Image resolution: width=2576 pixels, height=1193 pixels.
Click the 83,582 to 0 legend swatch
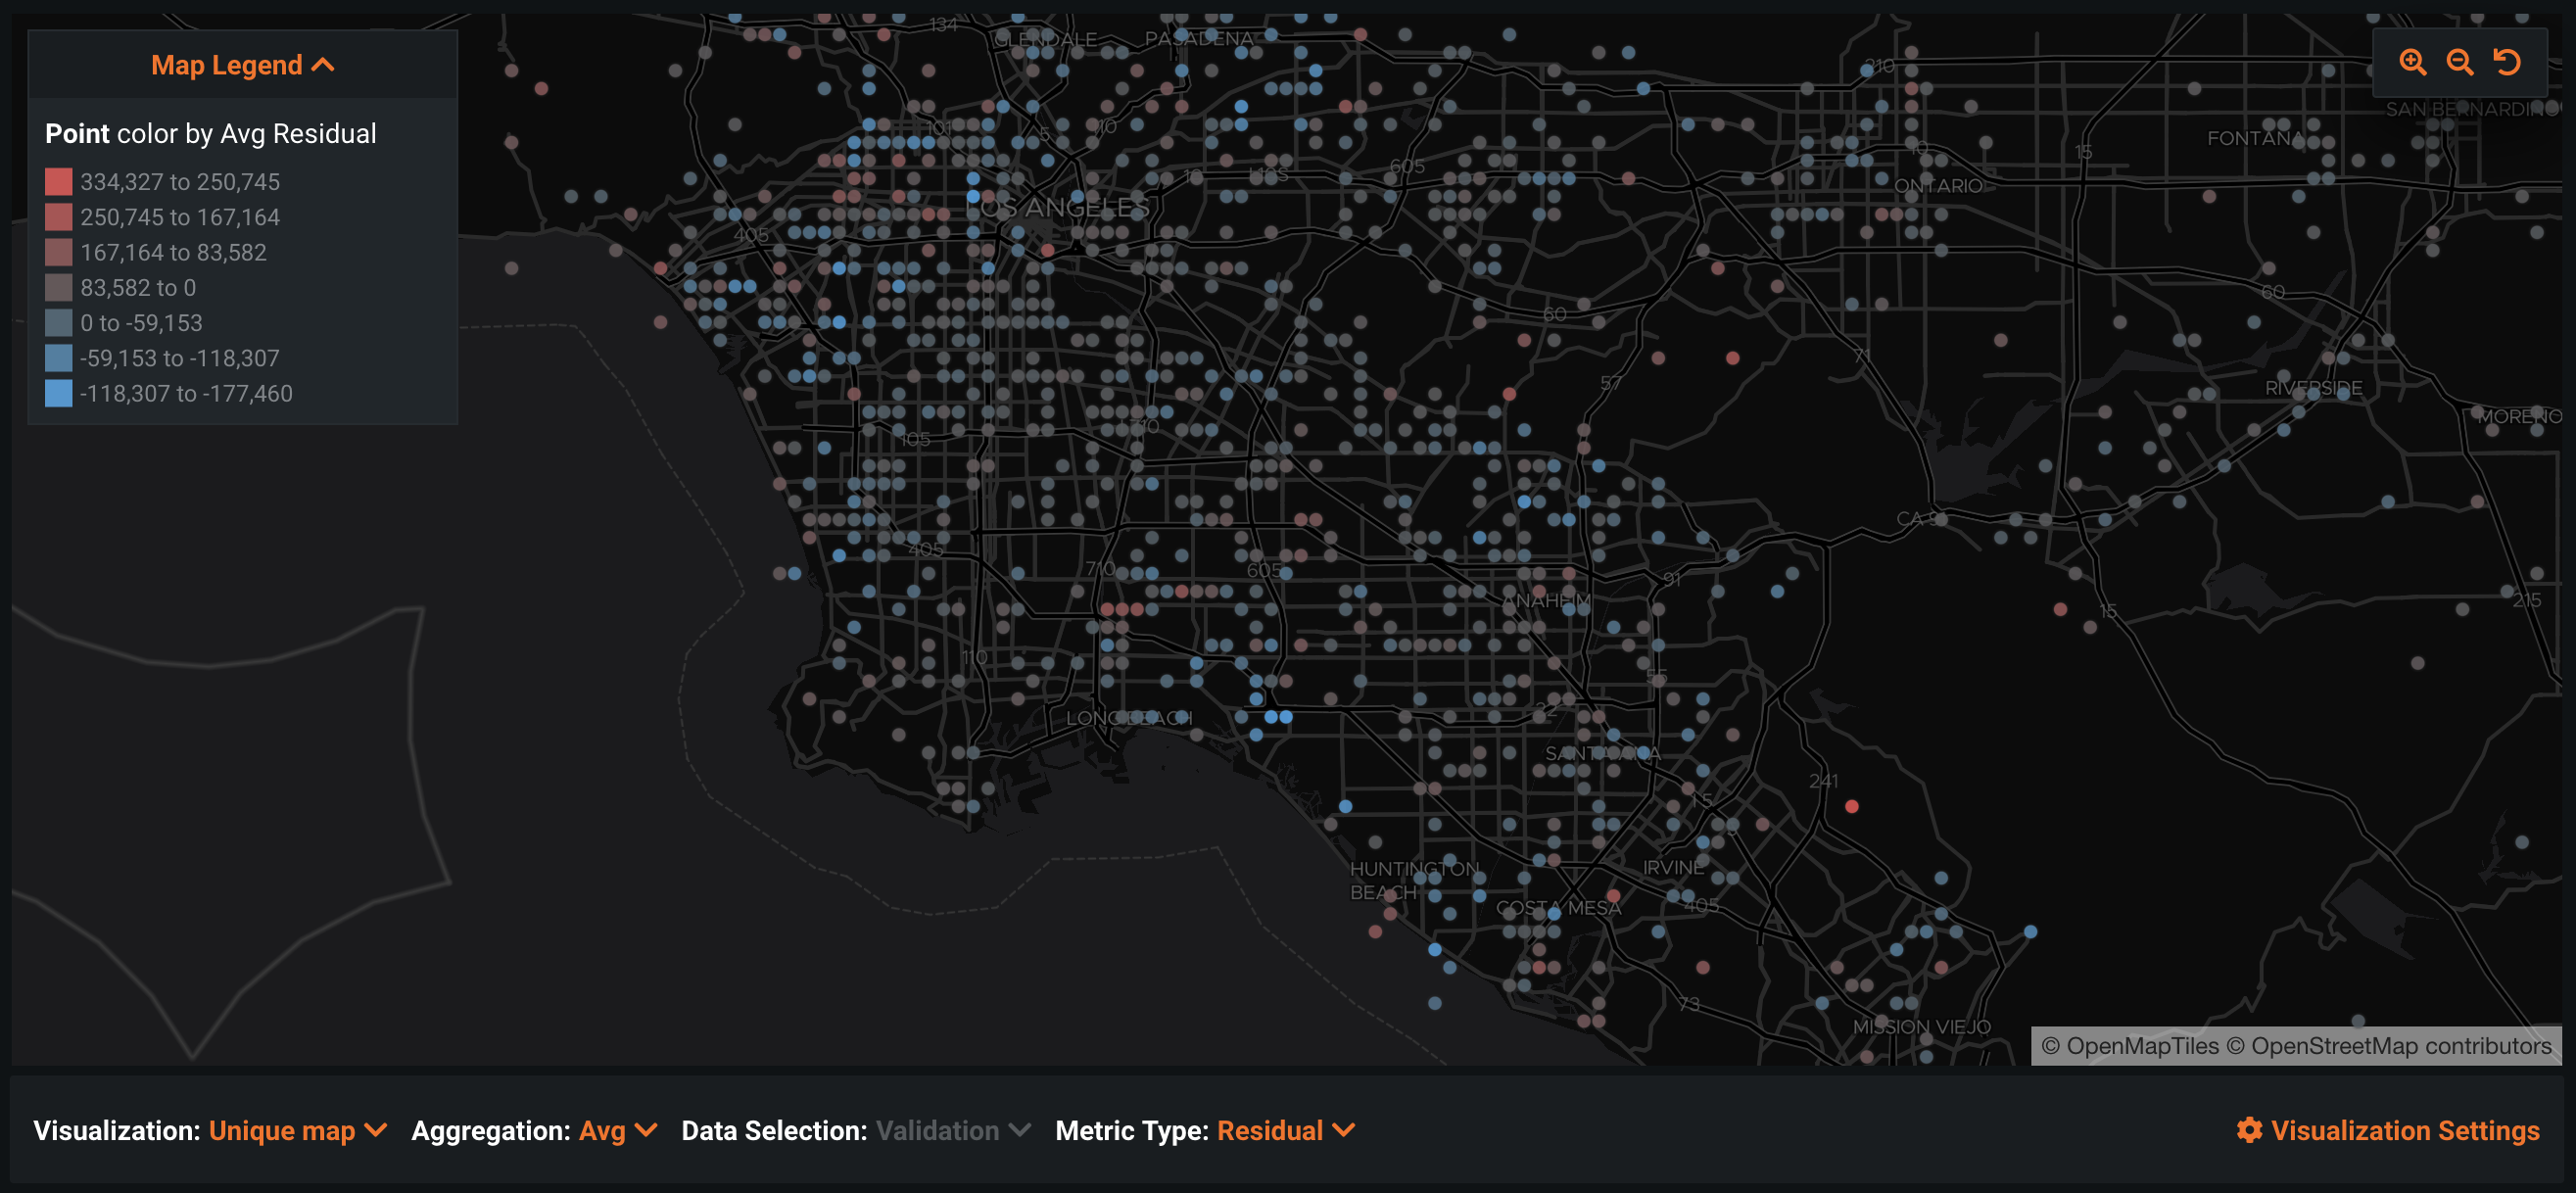pos(58,288)
